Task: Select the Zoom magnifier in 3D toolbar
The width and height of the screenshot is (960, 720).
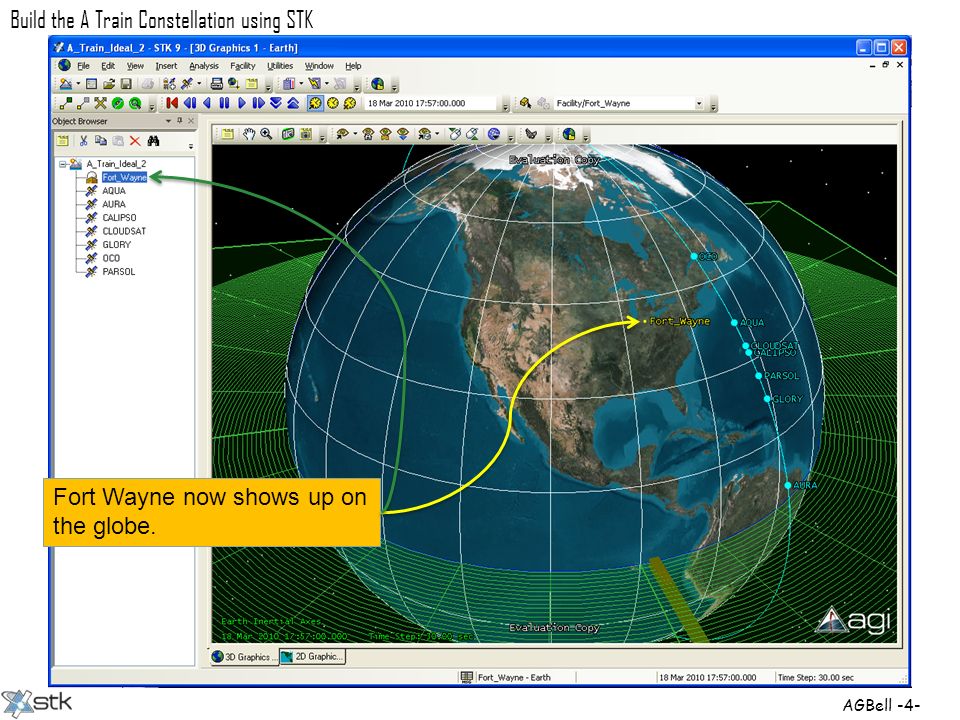Action: tap(266, 134)
